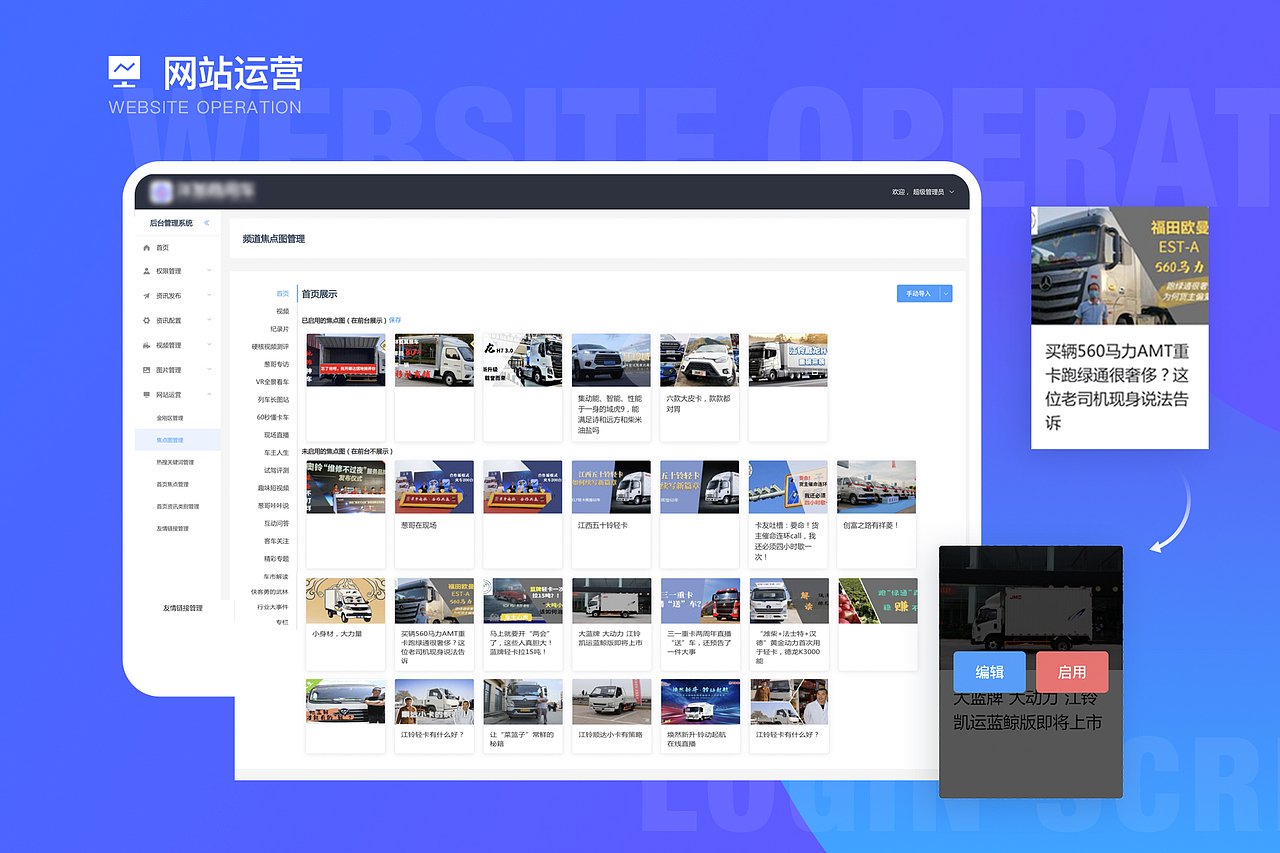1280x853 pixels.
Task: Click the 网站运营 monitor icon in sidebar
Action: pyautogui.click(x=147, y=395)
